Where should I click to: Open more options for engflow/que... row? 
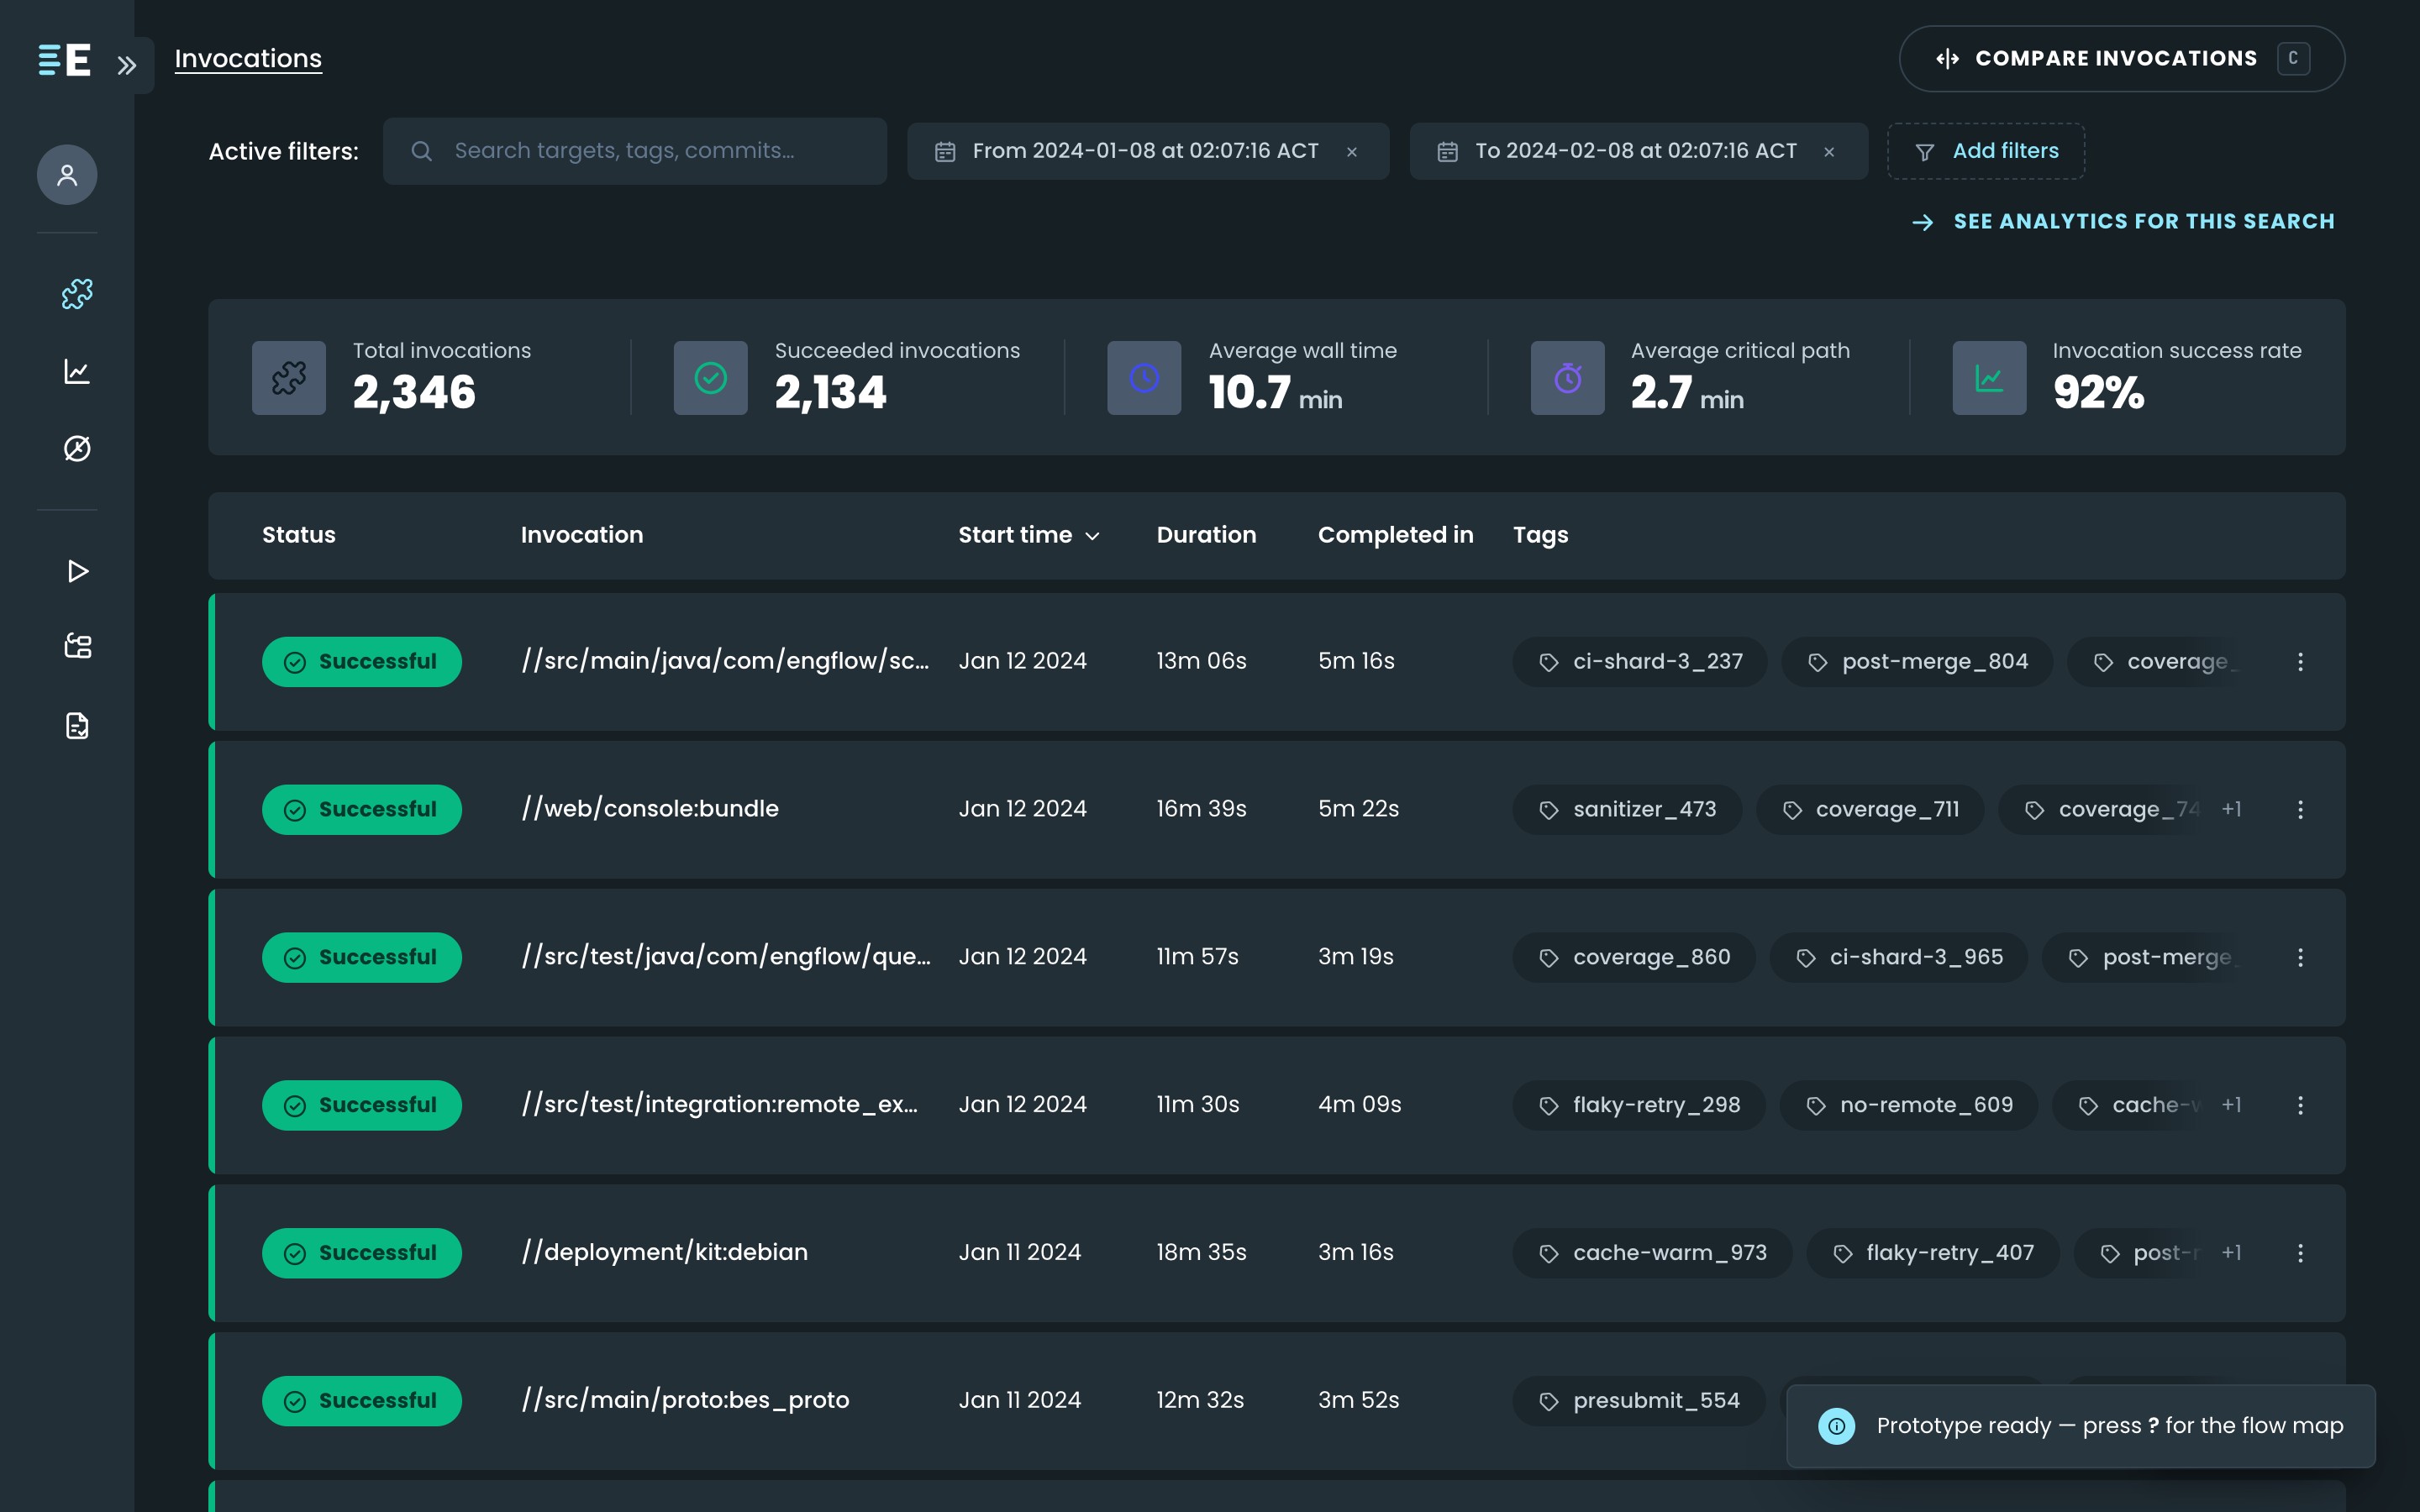point(2300,958)
